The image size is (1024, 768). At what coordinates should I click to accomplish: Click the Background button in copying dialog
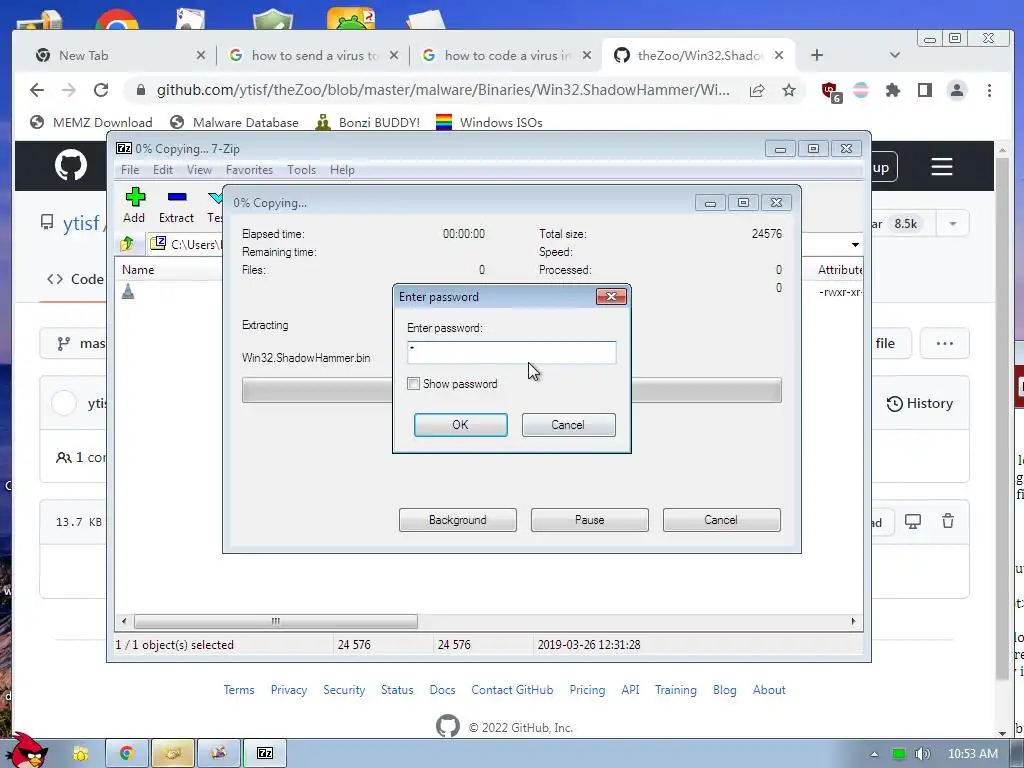click(x=458, y=520)
